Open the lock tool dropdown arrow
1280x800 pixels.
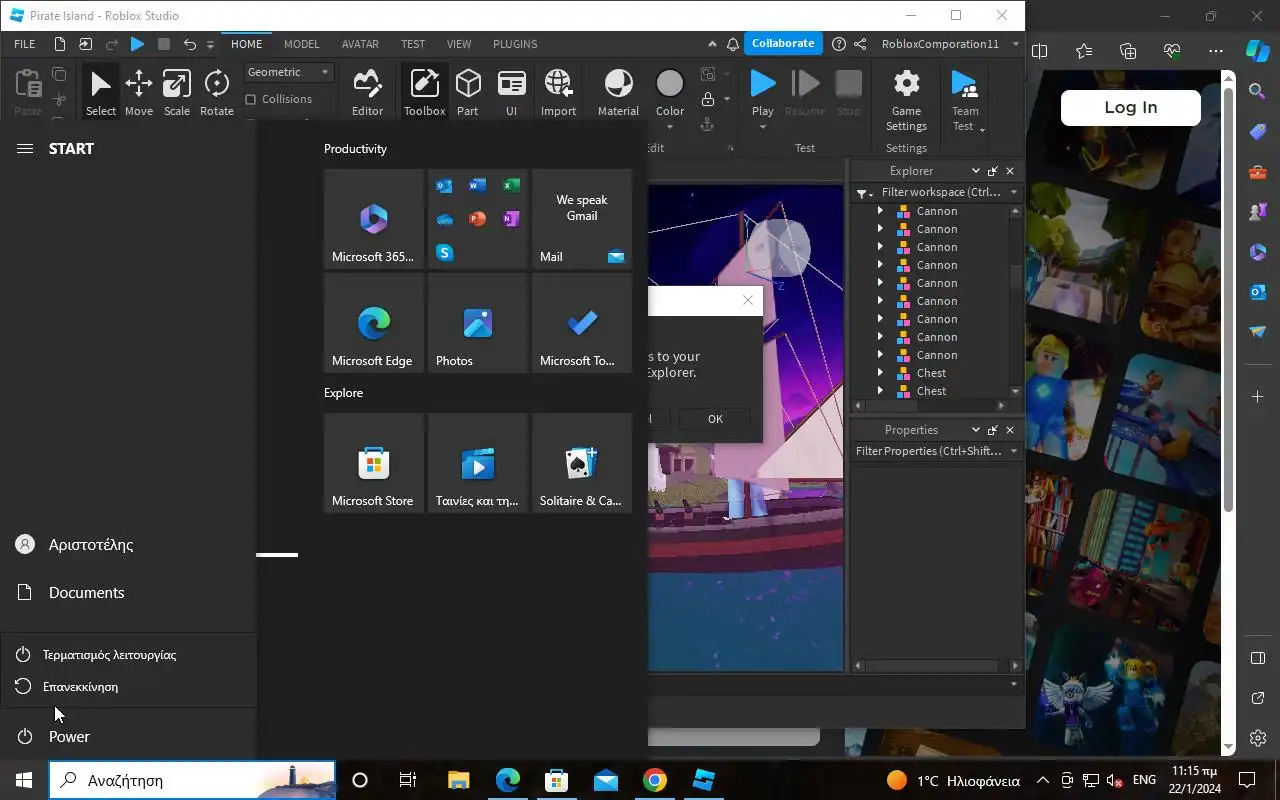click(726, 99)
